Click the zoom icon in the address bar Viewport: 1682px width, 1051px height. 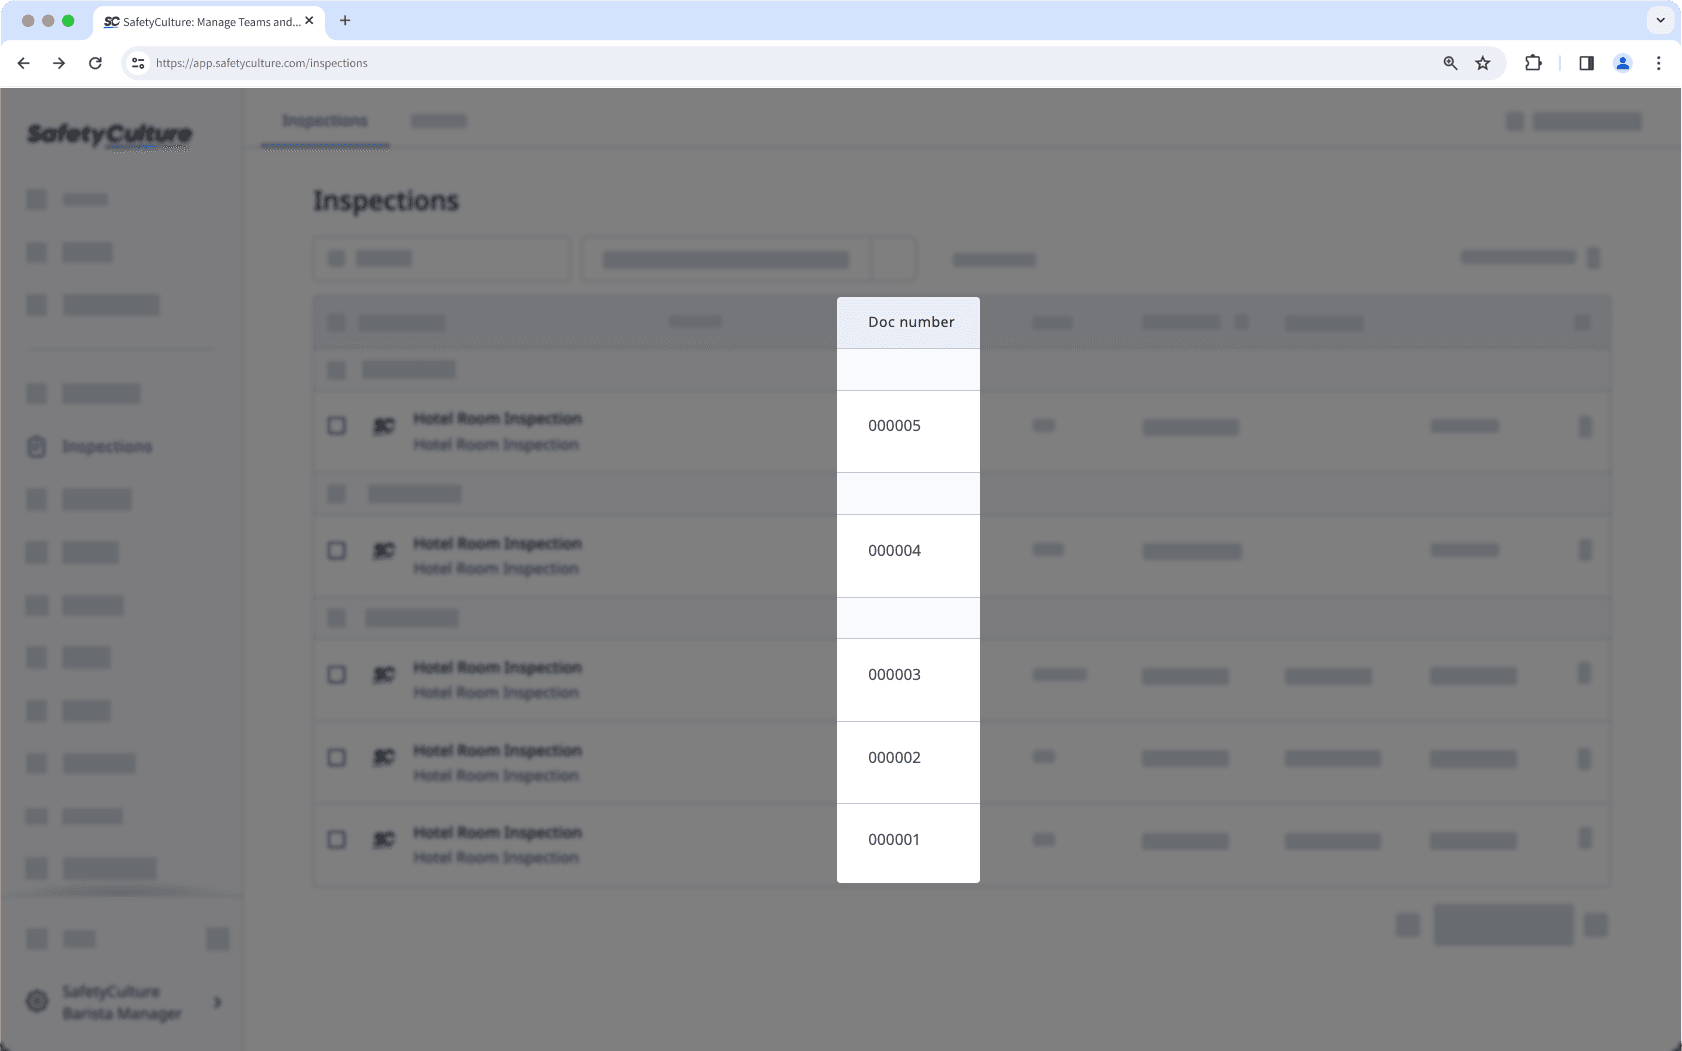(x=1449, y=62)
